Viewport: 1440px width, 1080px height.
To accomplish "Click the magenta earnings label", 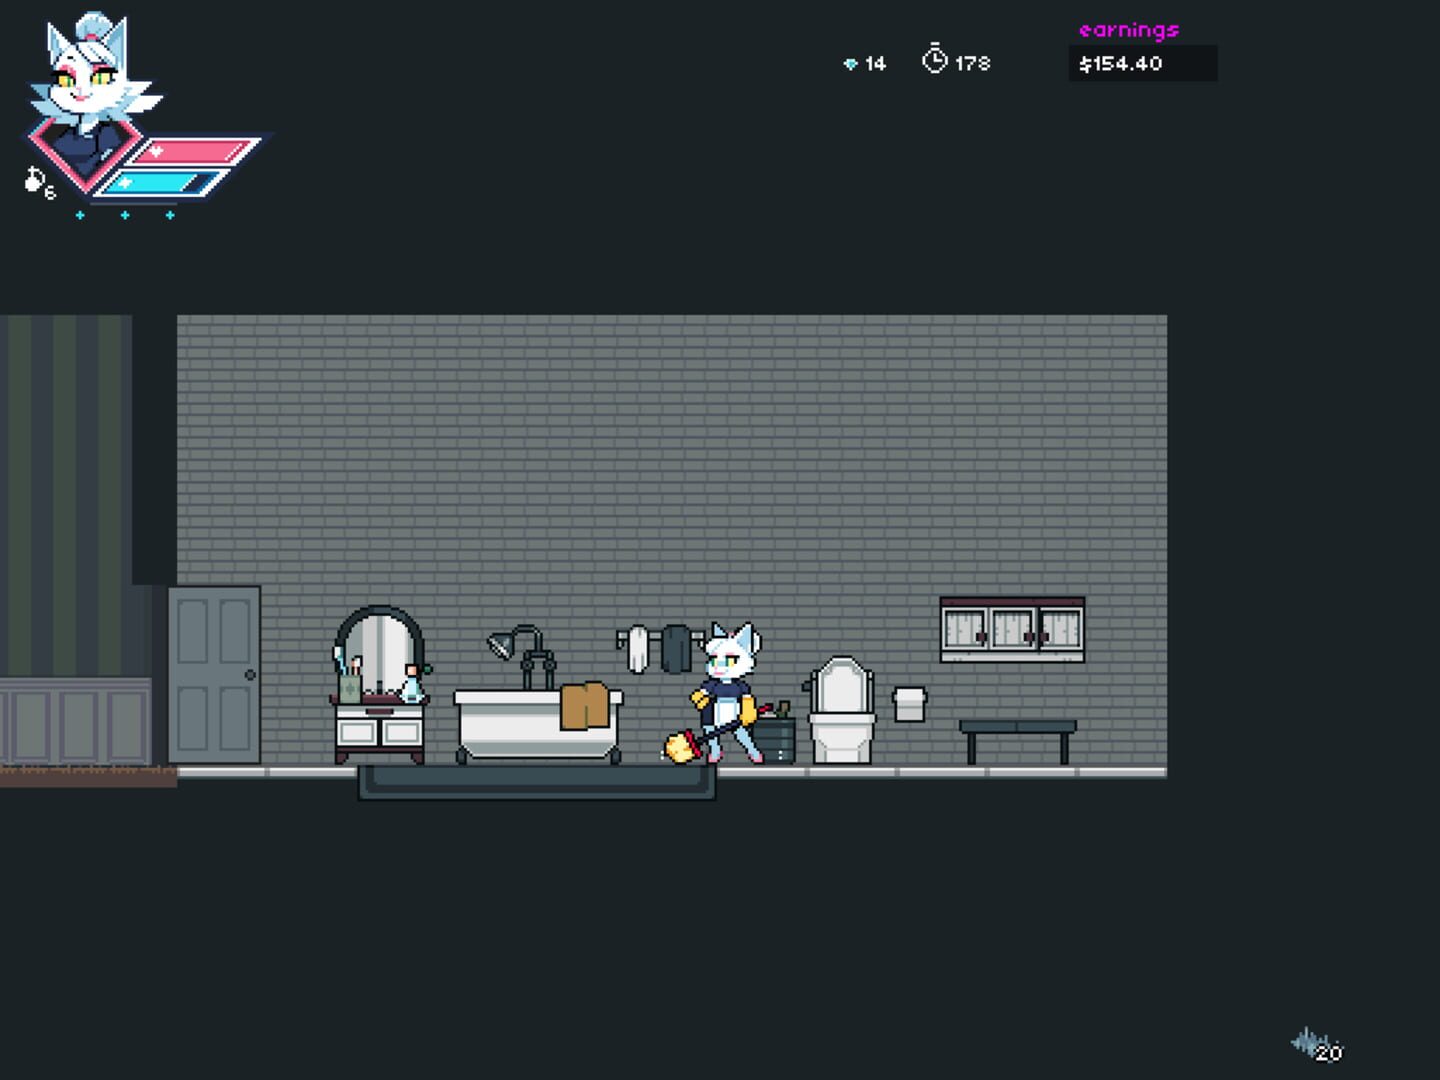I will pos(1128,30).
